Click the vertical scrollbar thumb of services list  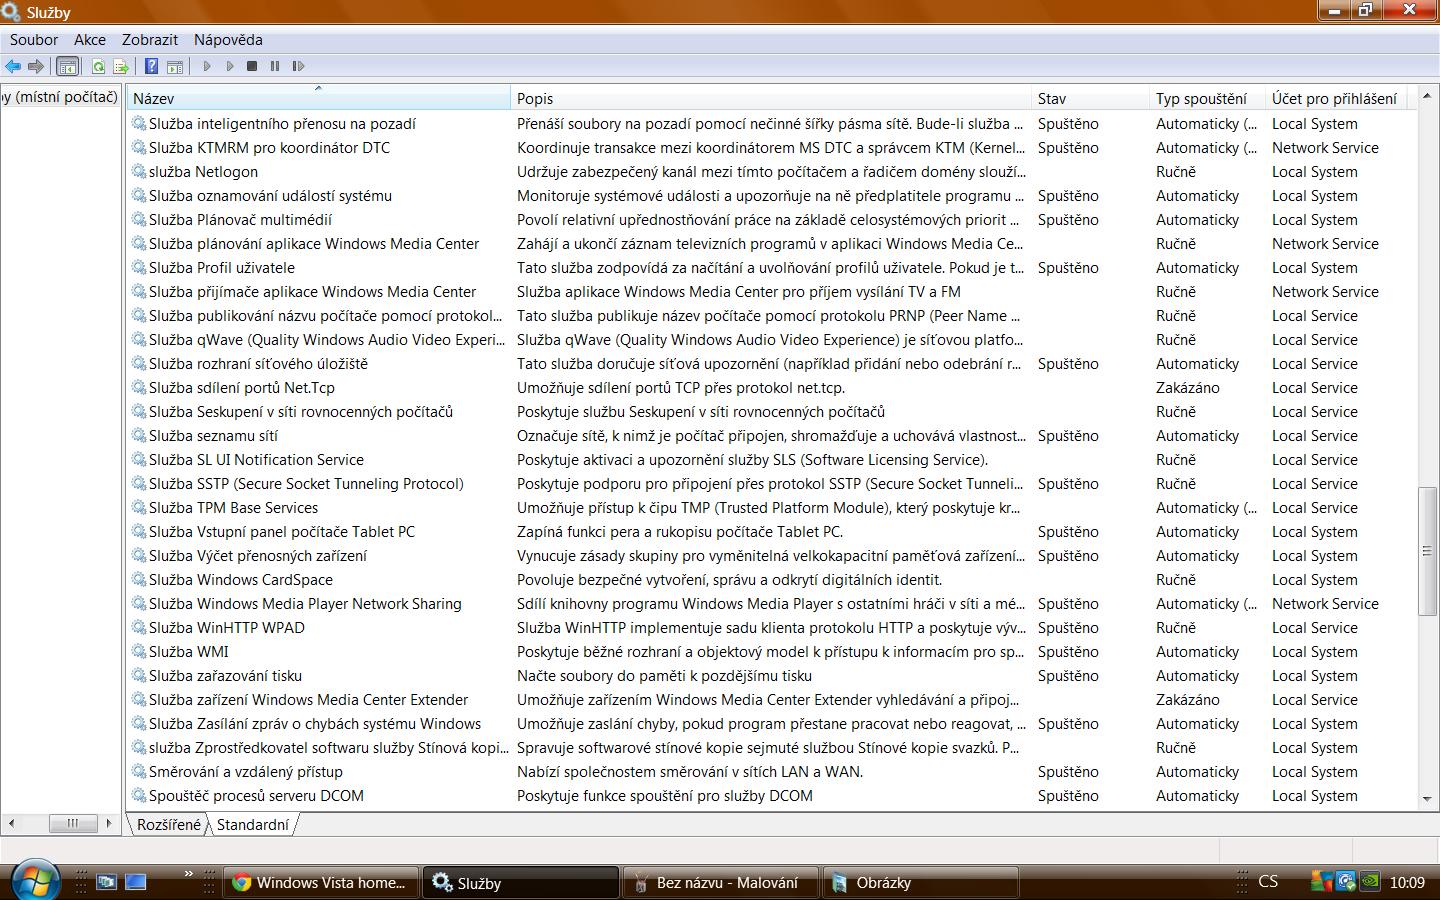1427,551
